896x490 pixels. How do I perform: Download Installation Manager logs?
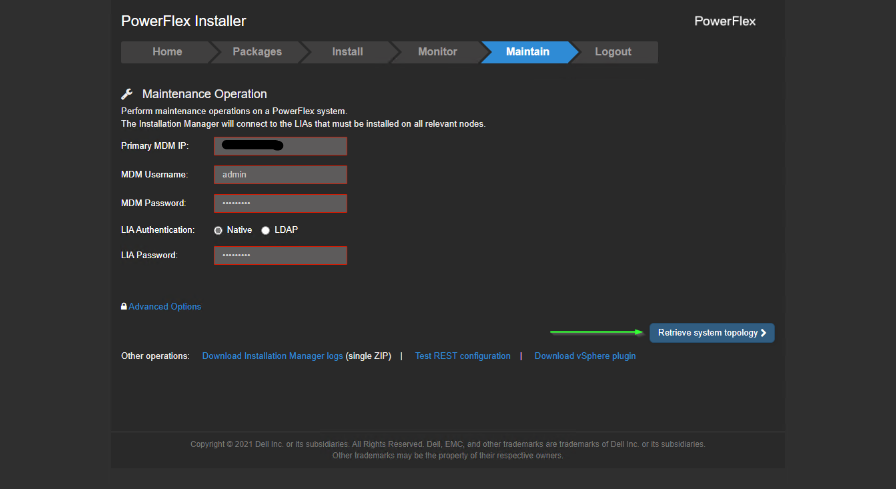coord(273,356)
